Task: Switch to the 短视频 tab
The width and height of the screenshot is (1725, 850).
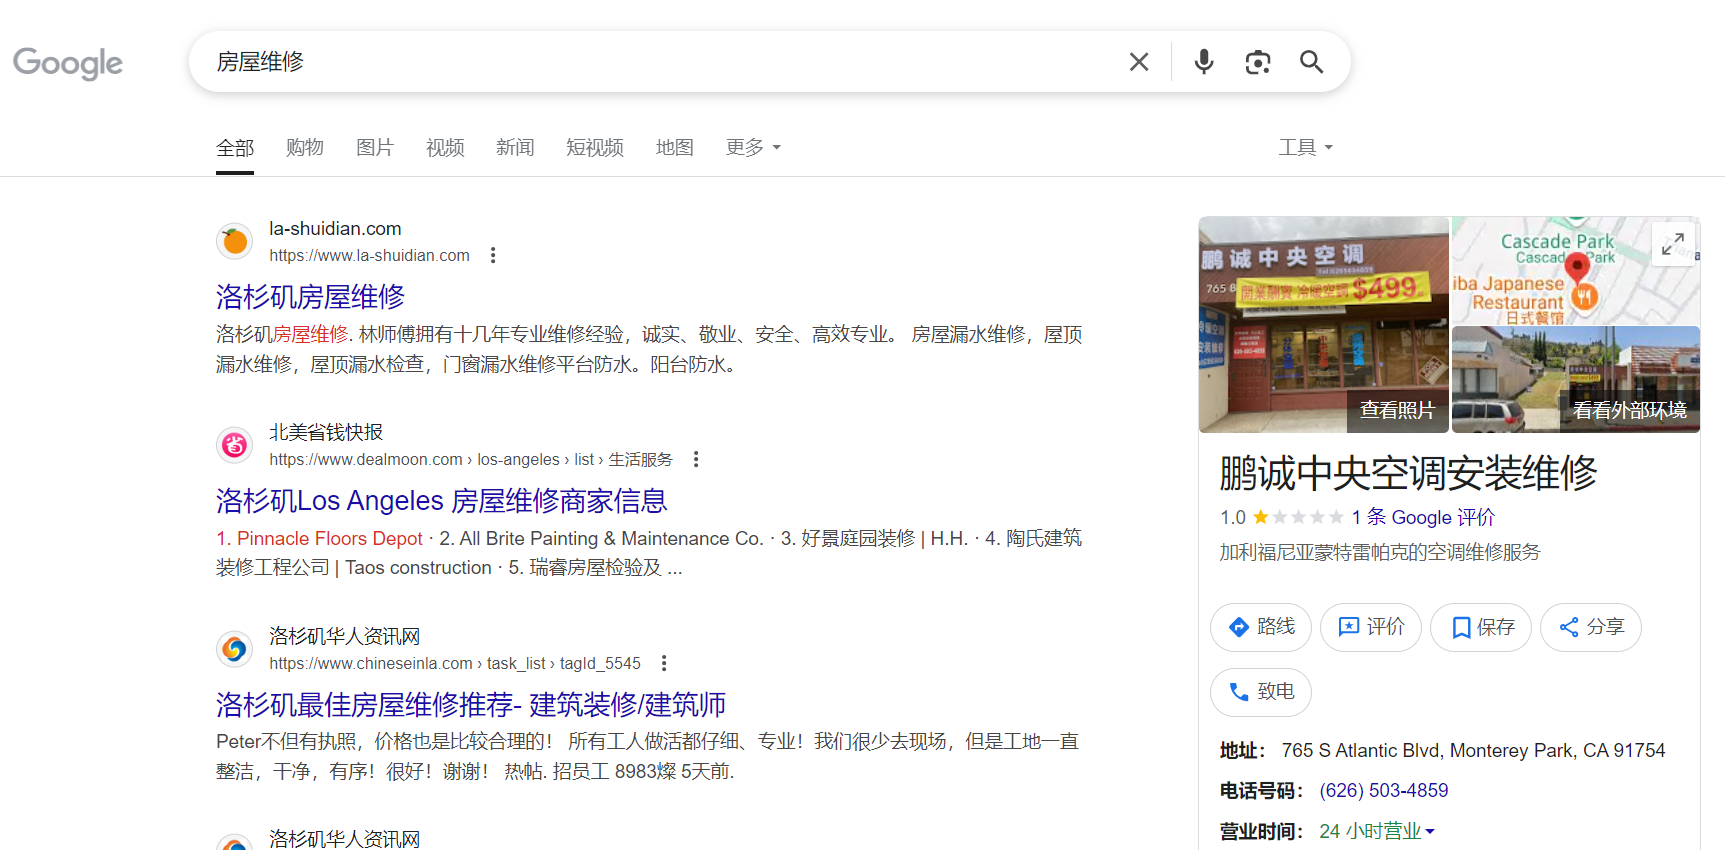Action: tap(595, 148)
